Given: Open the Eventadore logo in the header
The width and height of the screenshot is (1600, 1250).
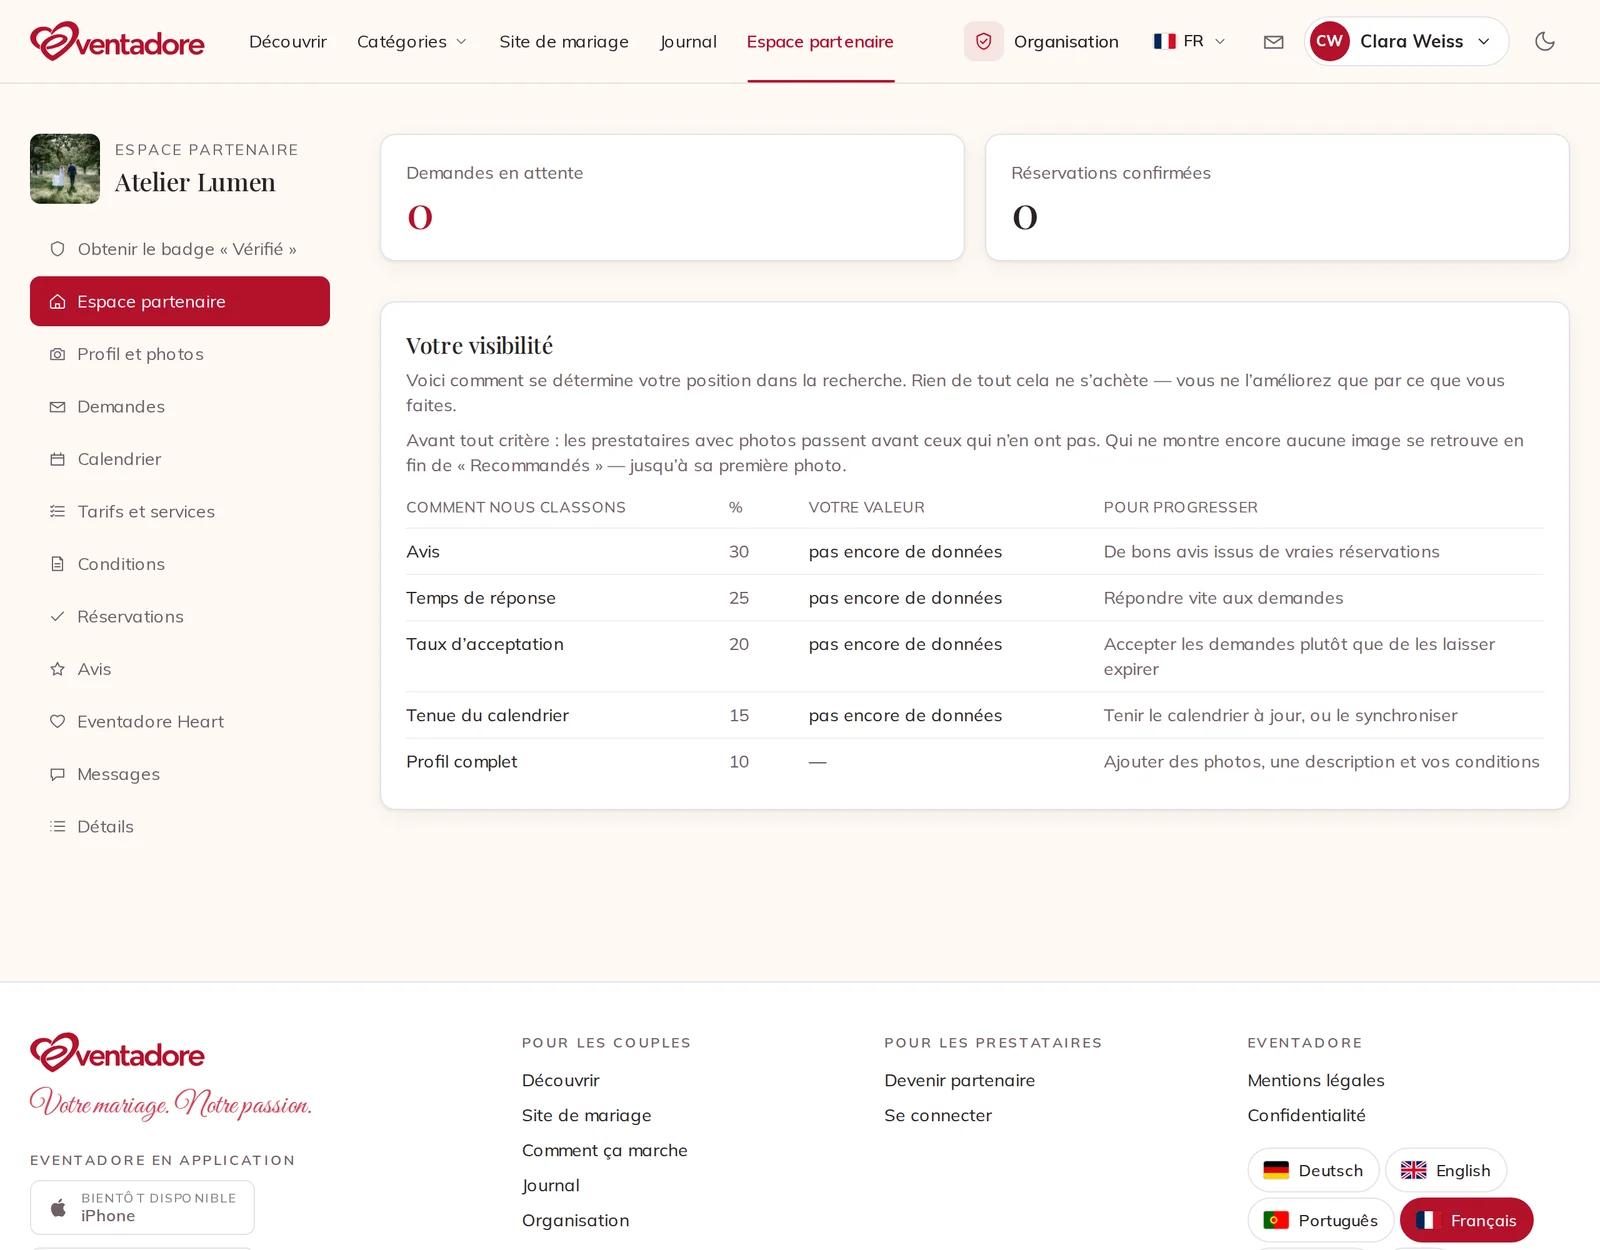Looking at the screenshot, I should (x=117, y=41).
